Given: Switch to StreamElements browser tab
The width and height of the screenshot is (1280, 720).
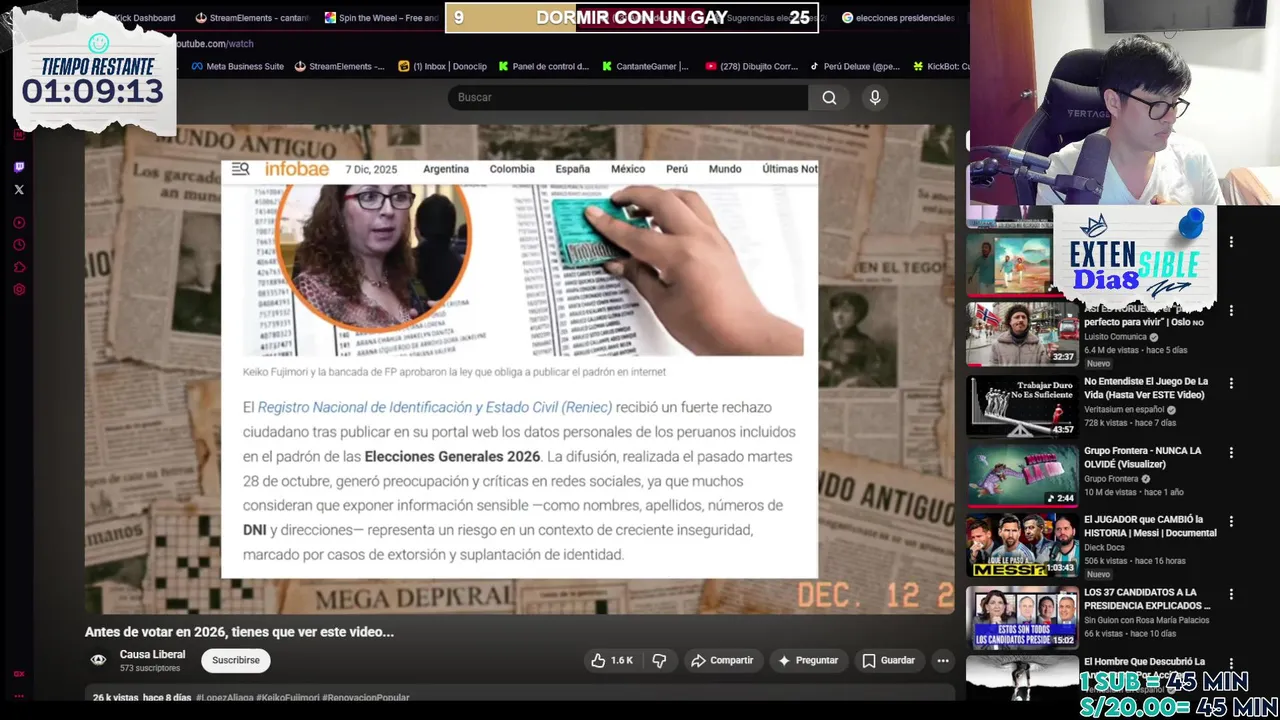Looking at the screenshot, I should click(252, 18).
